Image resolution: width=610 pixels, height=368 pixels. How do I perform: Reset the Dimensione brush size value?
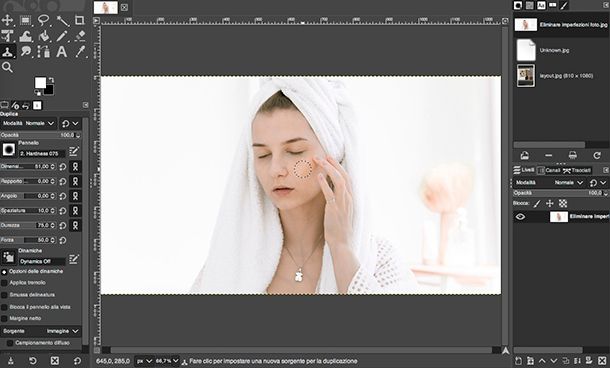[x=63, y=167]
